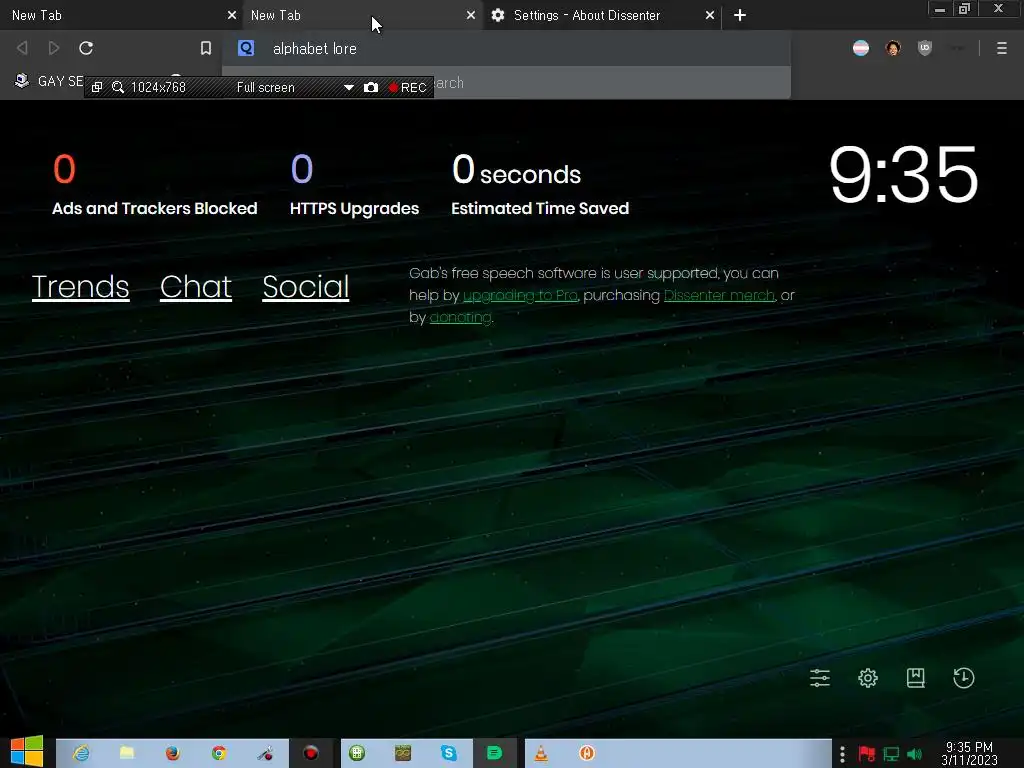Launch Firefox from the taskbar
This screenshot has width=1024, height=768.
click(x=172, y=753)
